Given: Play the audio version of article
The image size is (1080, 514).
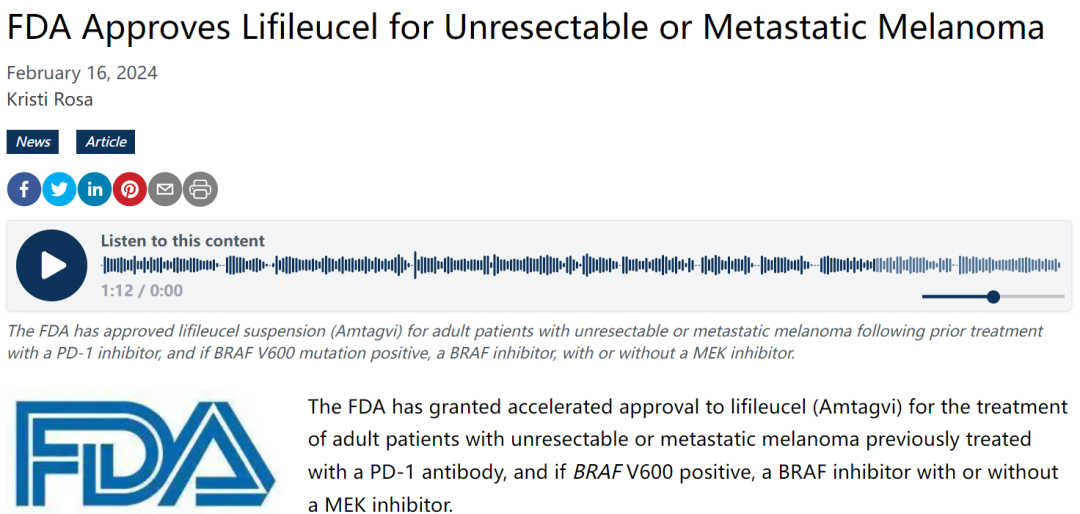Looking at the screenshot, I should (x=52, y=265).
